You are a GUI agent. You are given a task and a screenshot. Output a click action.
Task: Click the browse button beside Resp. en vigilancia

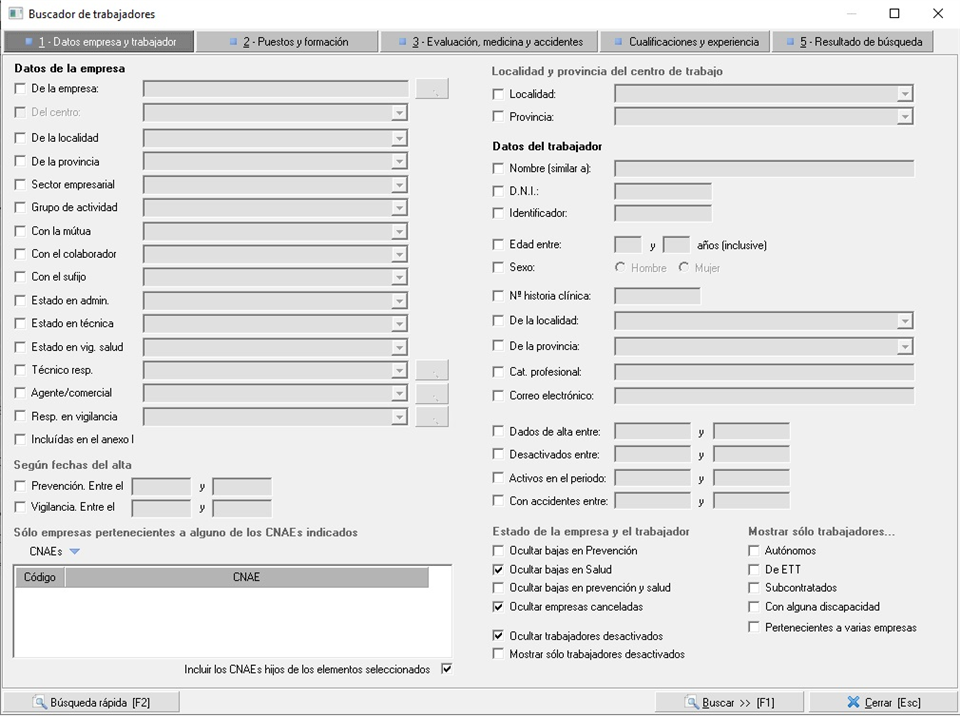432,416
